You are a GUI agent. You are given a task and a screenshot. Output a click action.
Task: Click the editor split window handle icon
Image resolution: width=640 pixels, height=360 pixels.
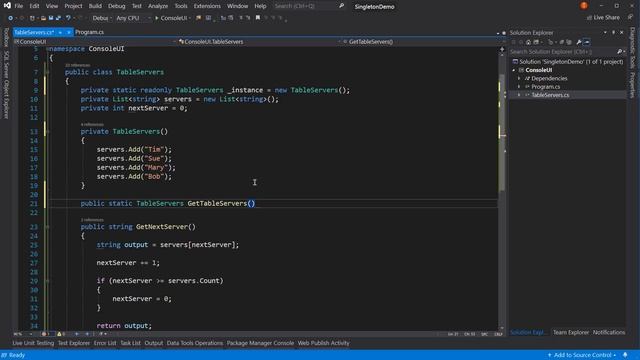coord(502,49)
